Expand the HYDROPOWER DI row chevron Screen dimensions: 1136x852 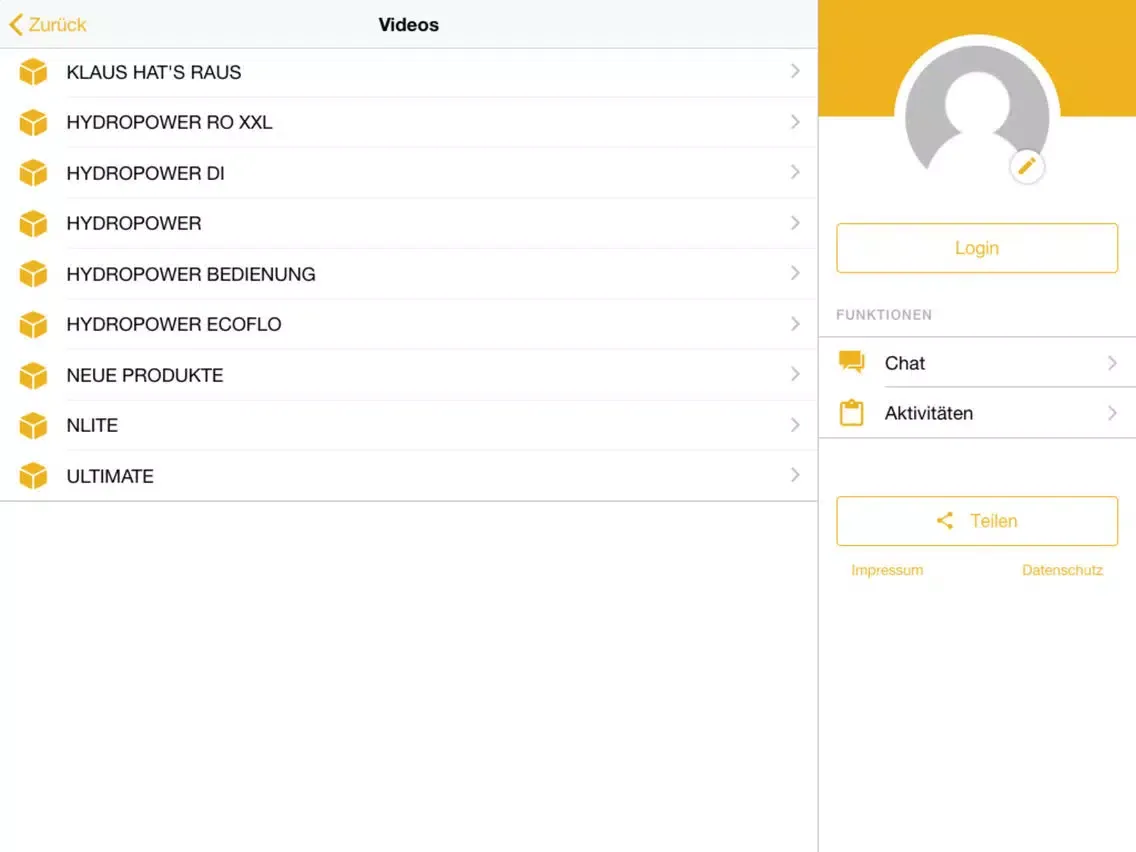(795, 173)
